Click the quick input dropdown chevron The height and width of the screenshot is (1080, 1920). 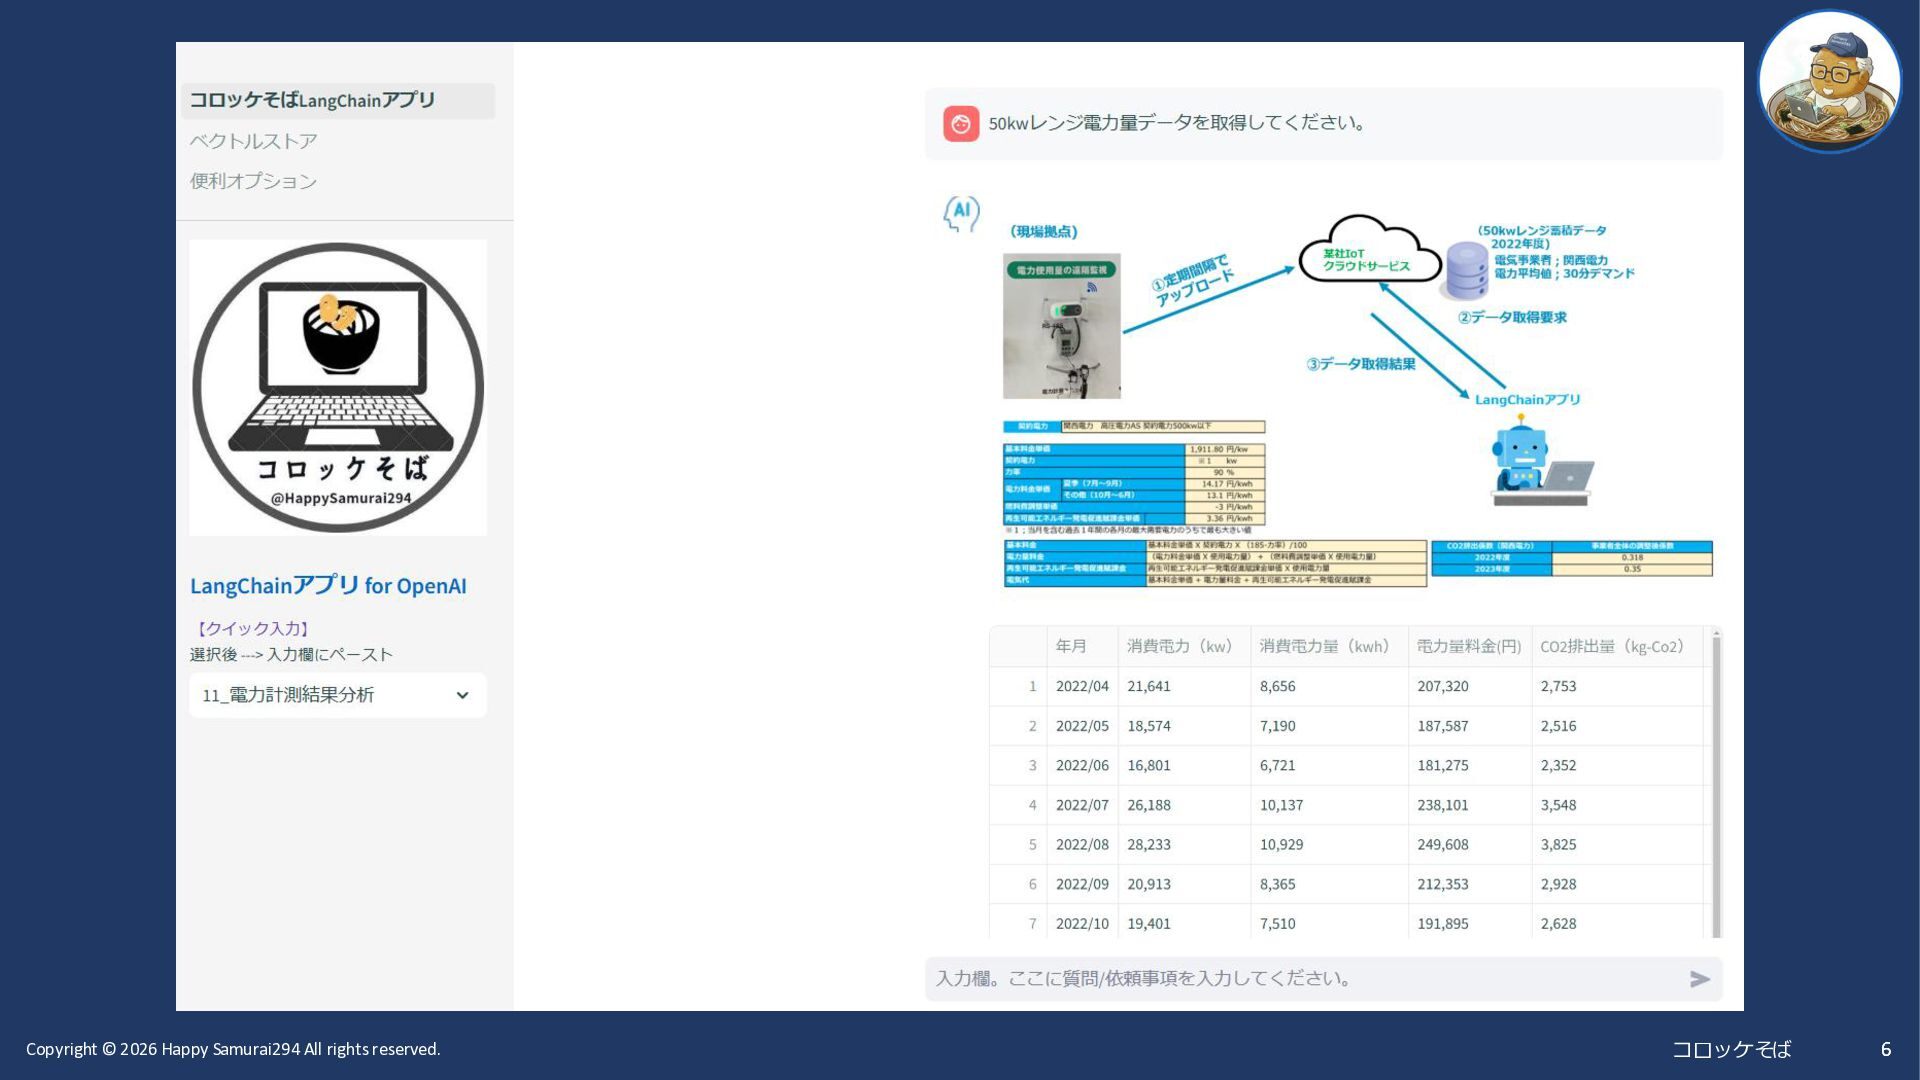pos(462,695)
